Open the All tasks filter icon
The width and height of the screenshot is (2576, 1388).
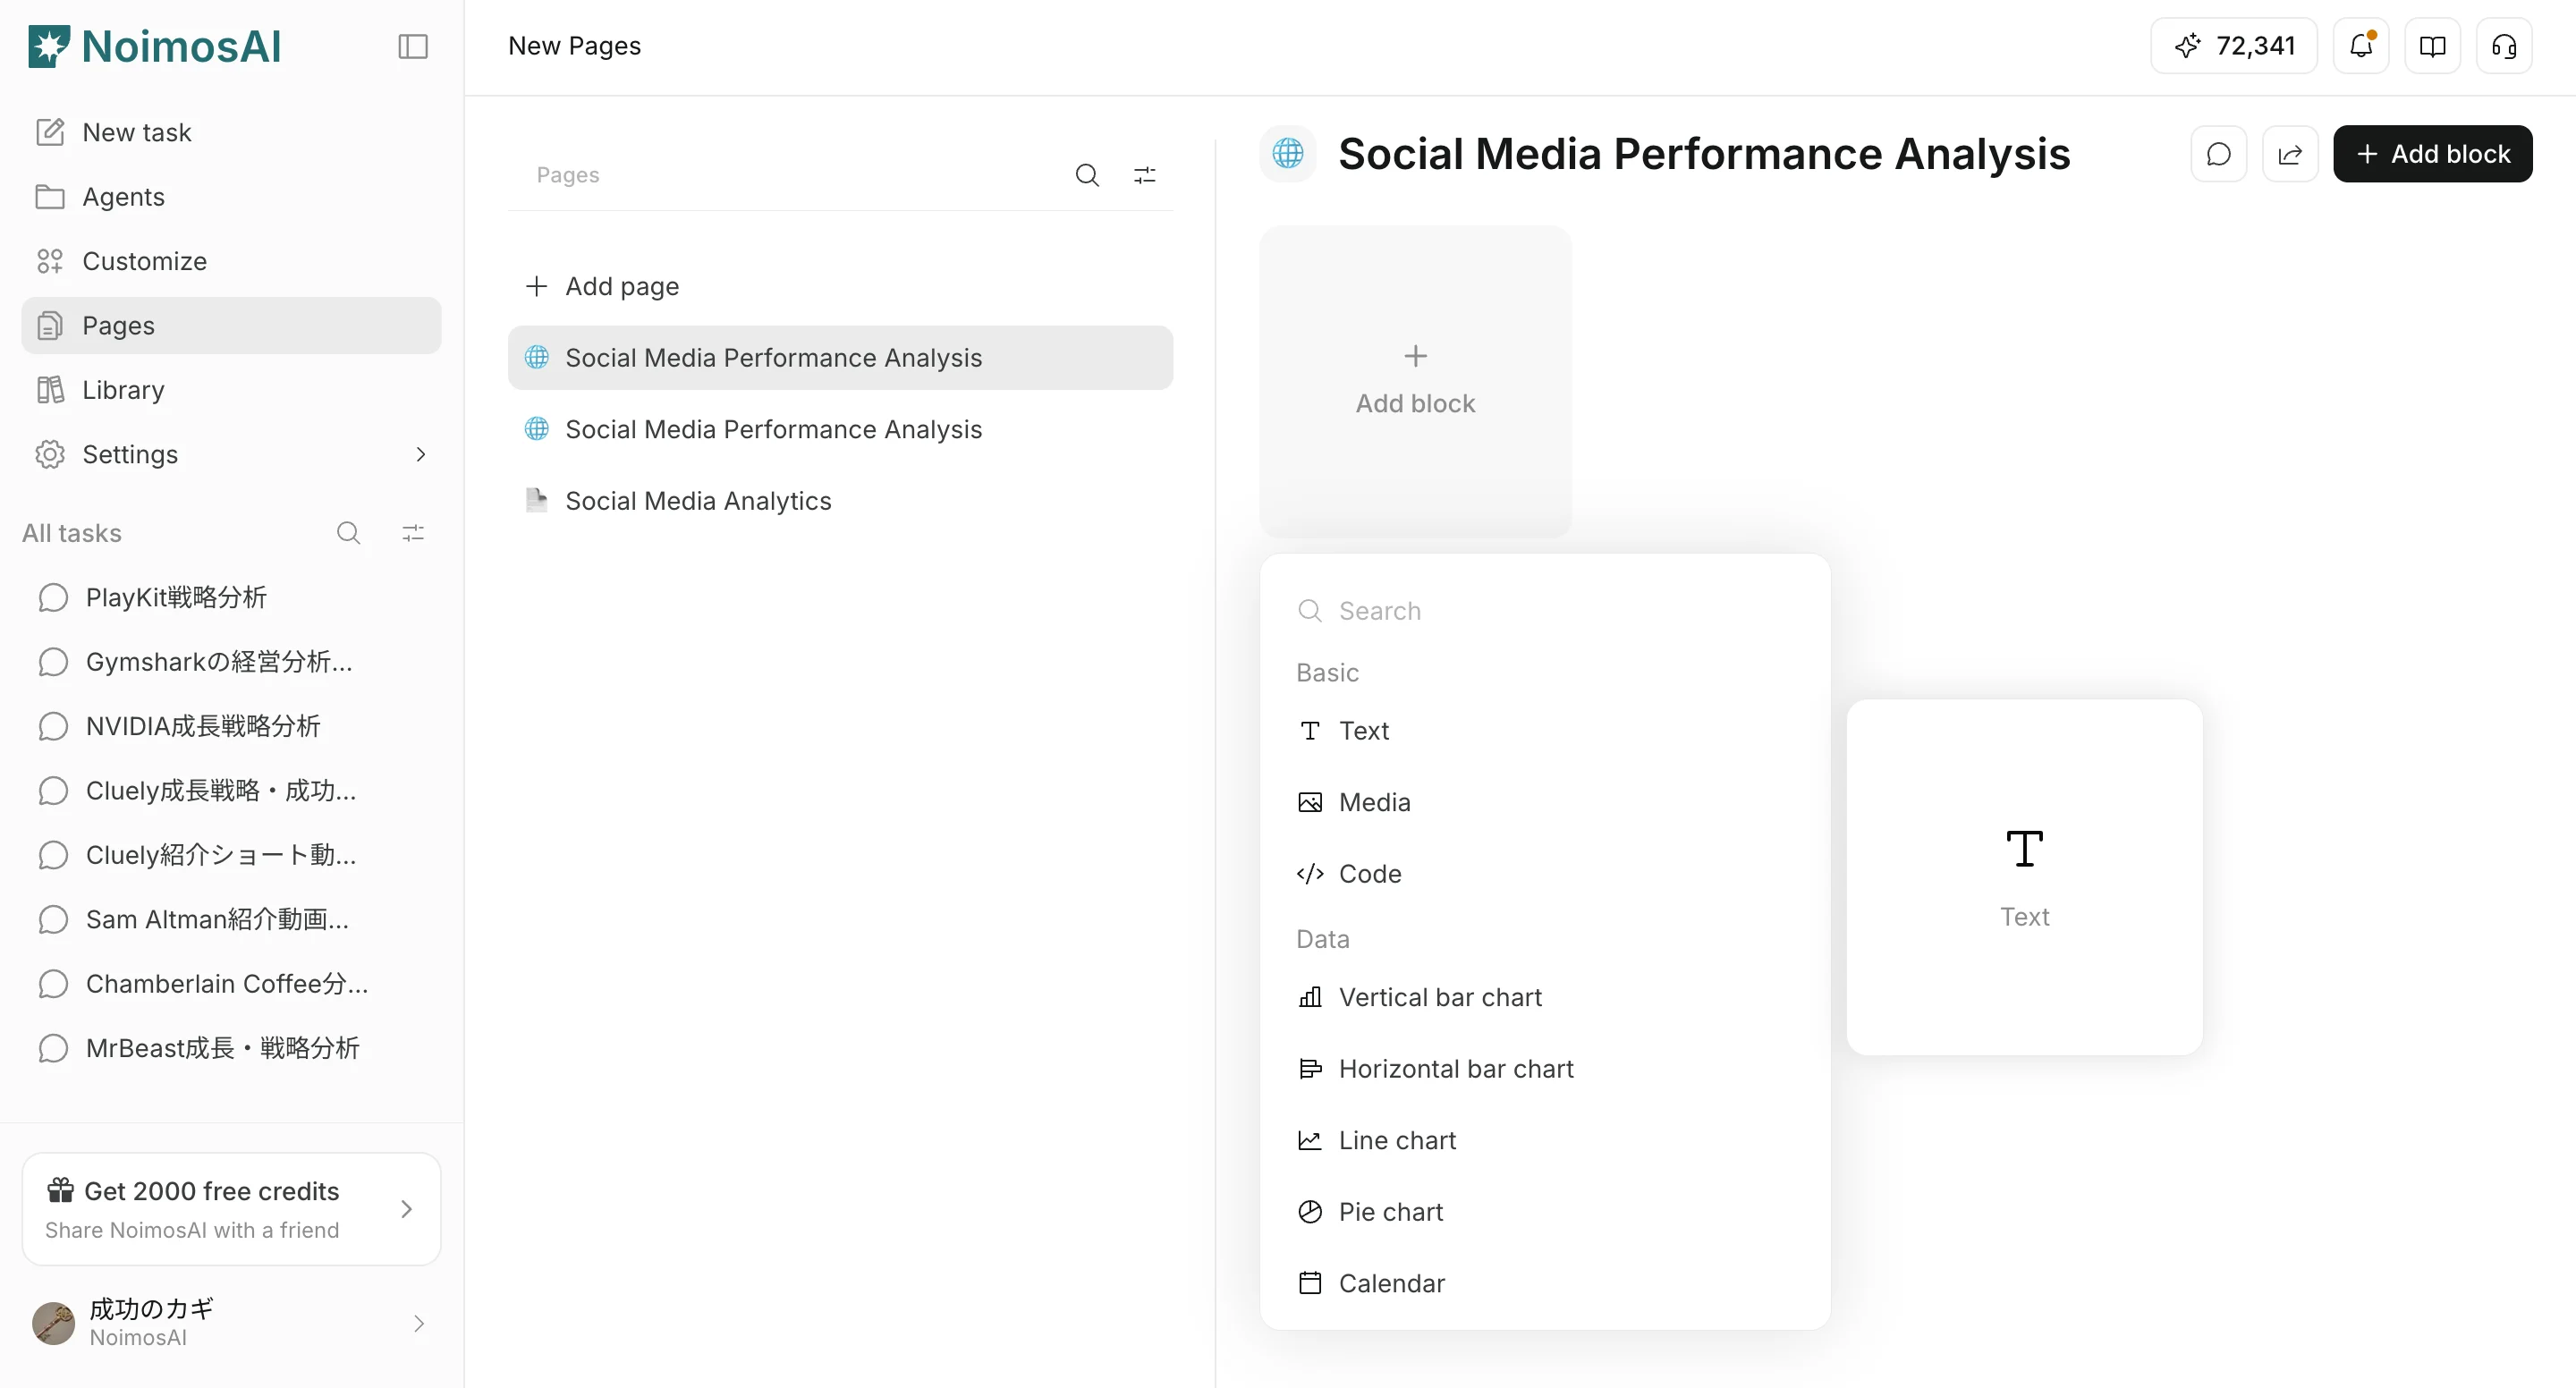coord(413,533)
